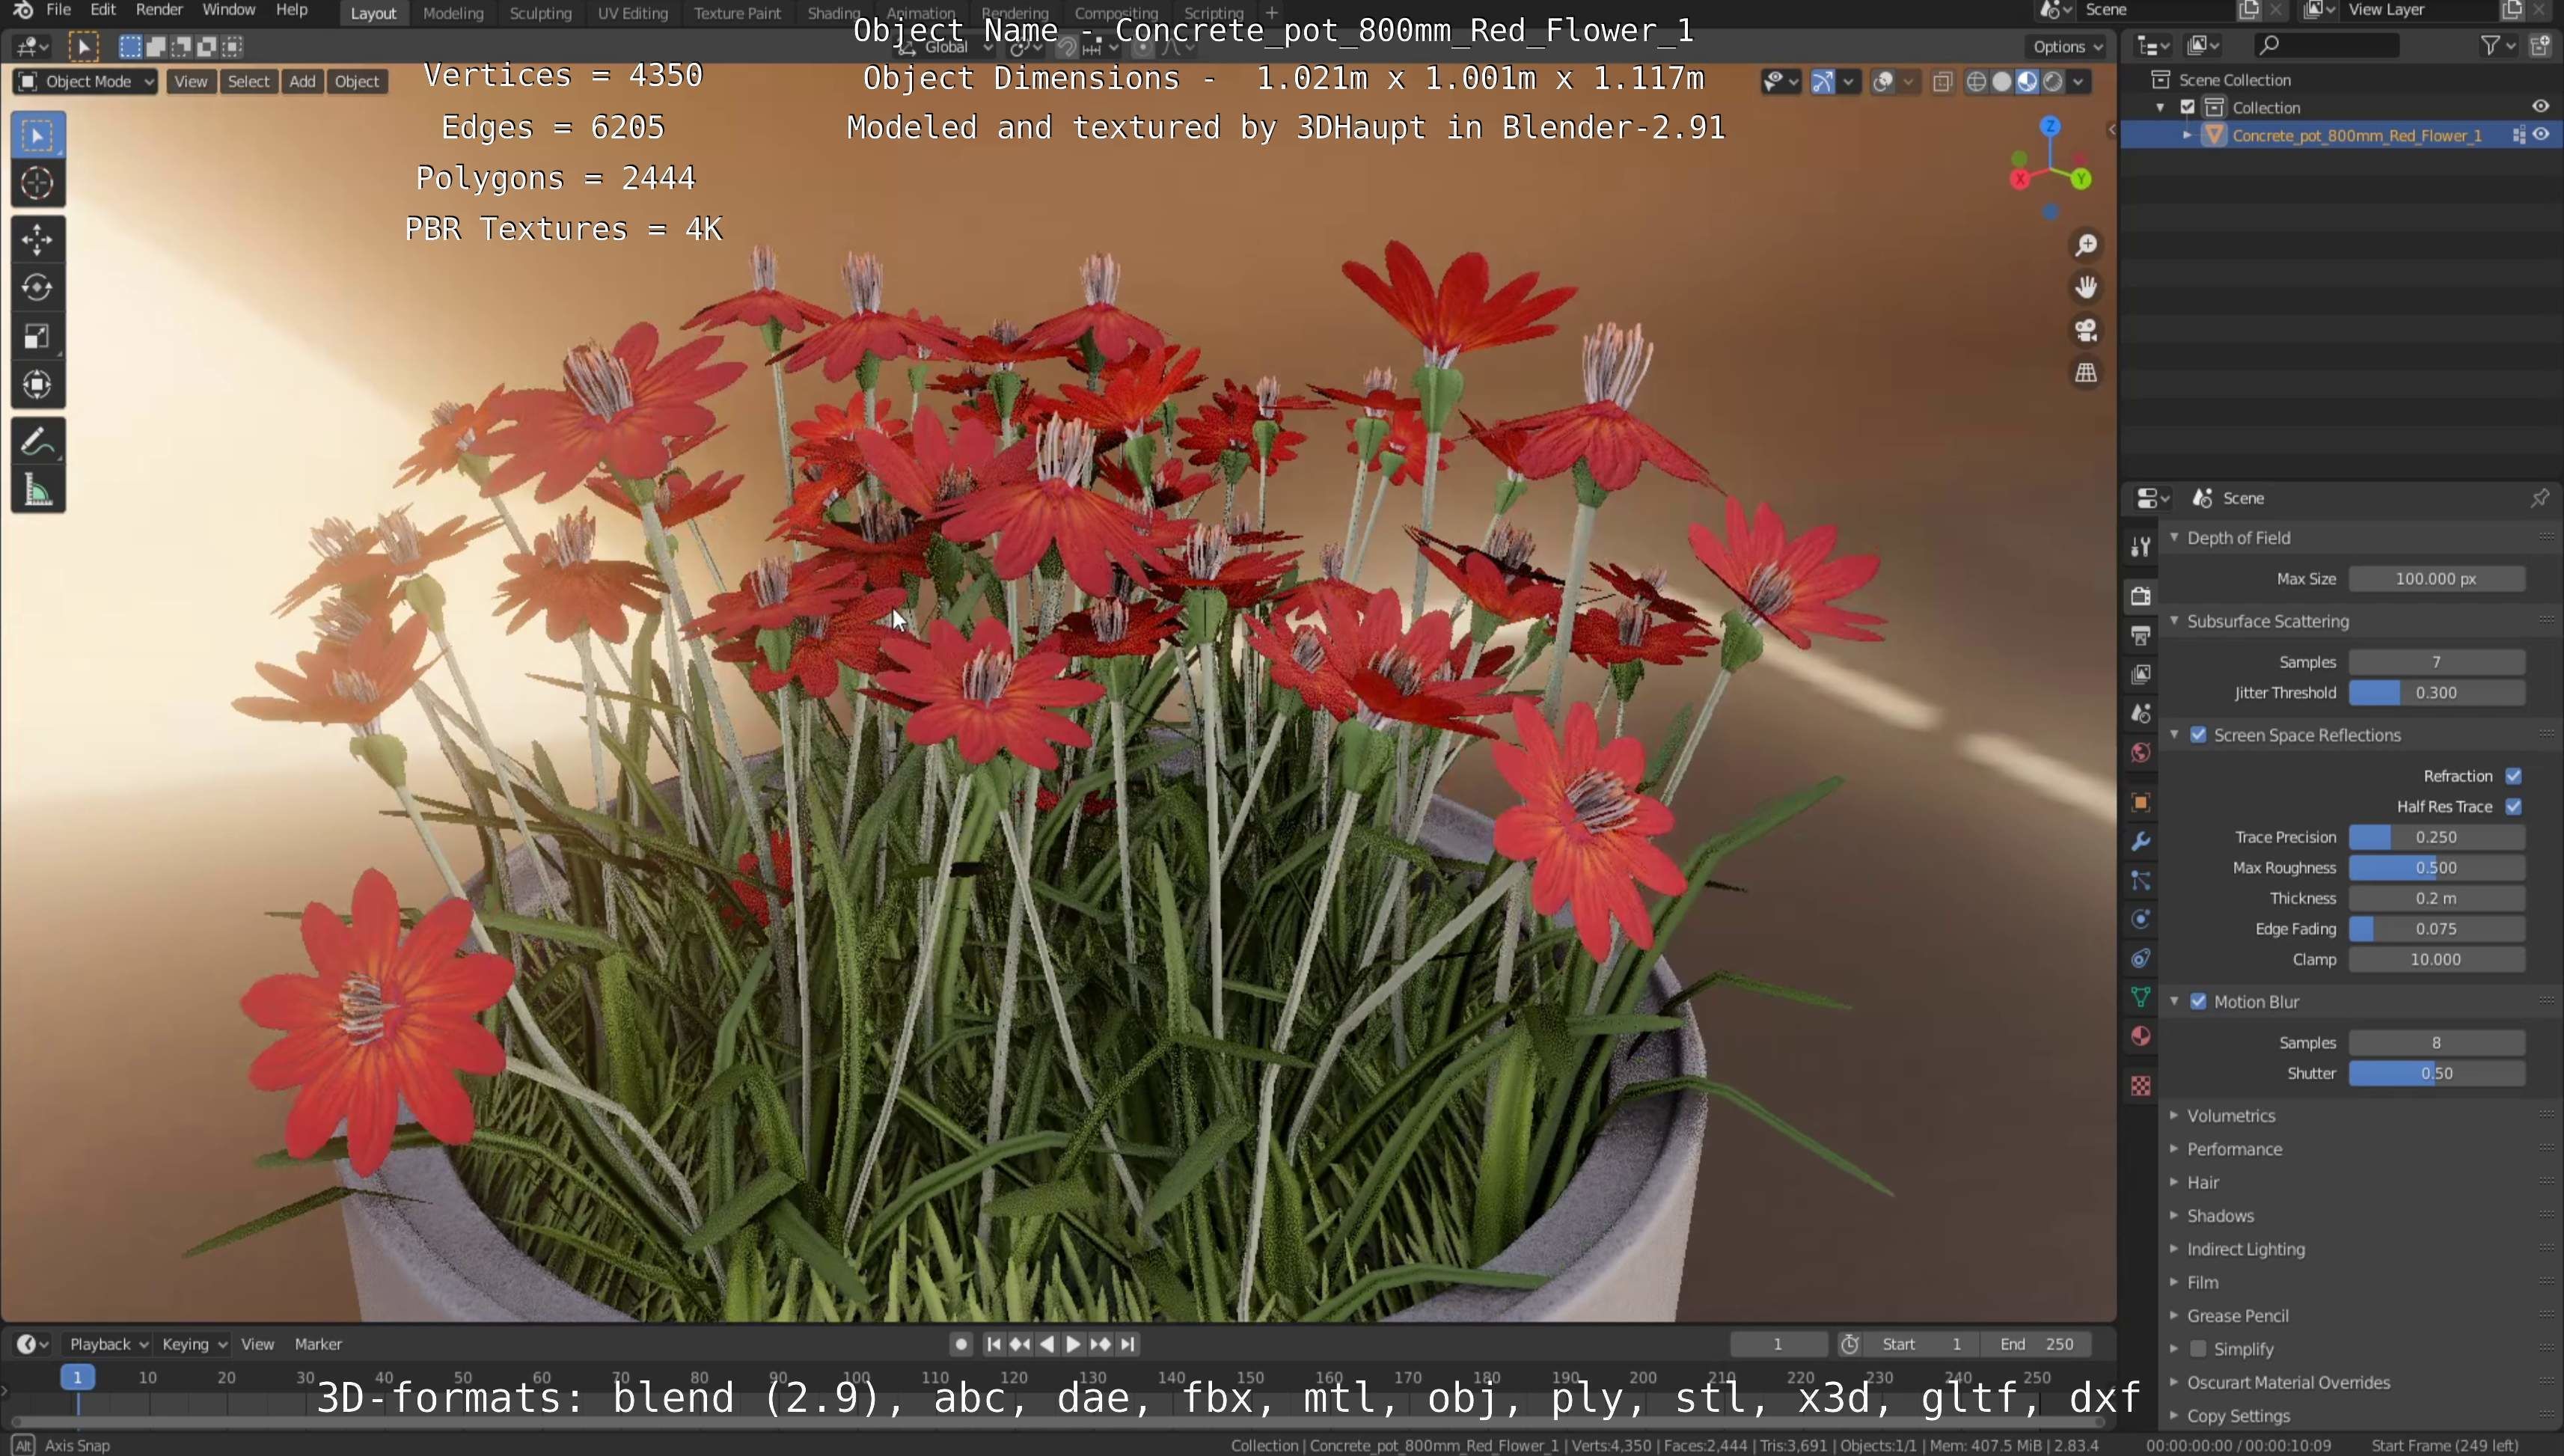Screen dimensions: 2564x1456
Task: Select the Rotate tool
Action: 38,288
